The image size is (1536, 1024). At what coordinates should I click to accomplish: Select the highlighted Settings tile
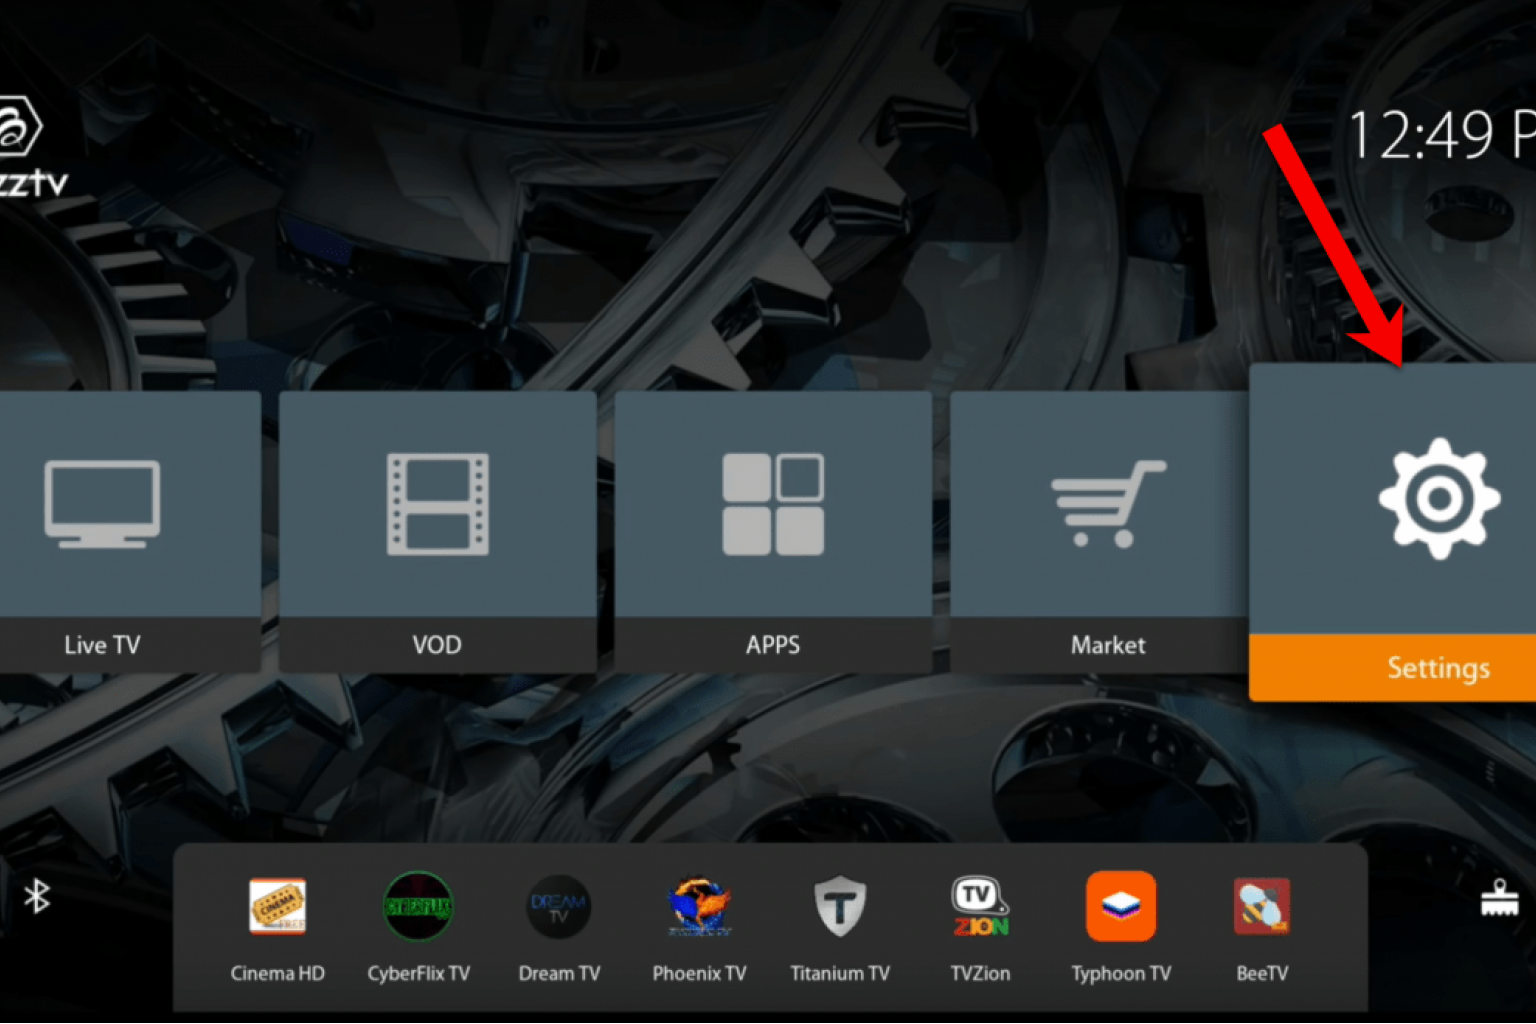pos(1438,668)
